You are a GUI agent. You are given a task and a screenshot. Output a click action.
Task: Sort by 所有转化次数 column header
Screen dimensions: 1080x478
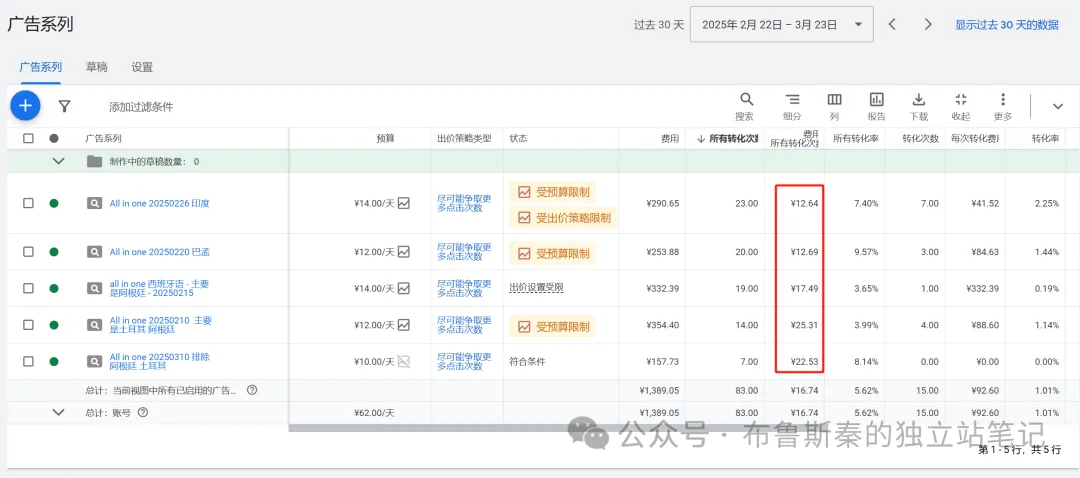(x=729, y=138)
